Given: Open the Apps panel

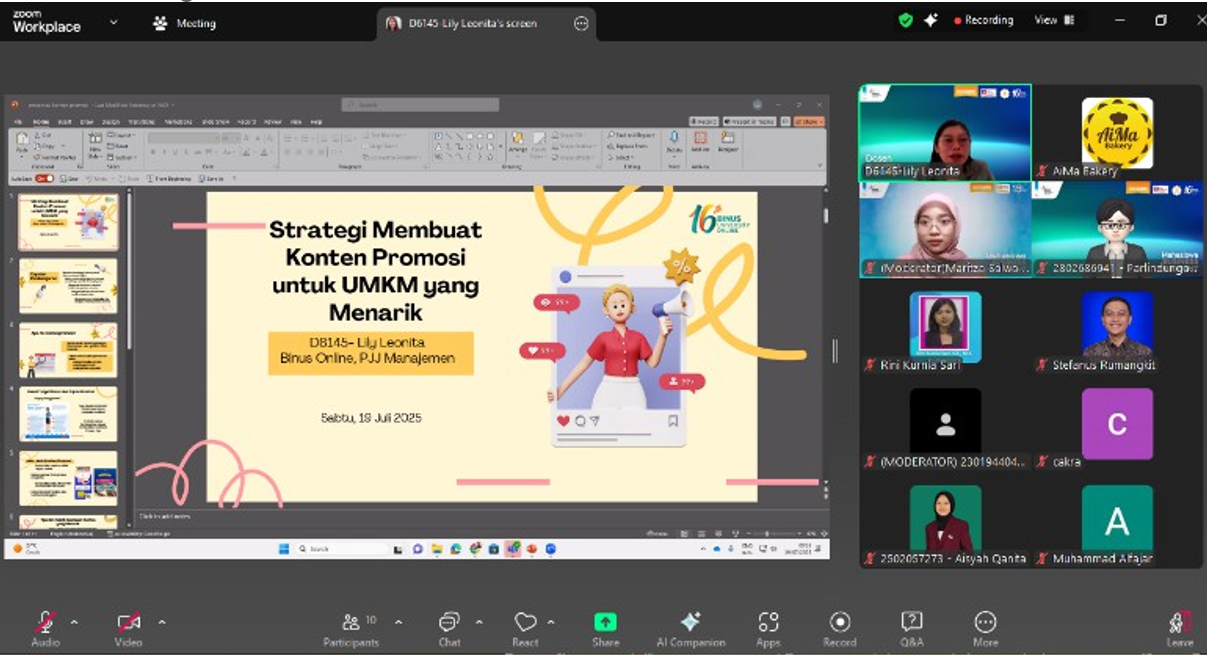Looking at the screenshot, I should coord(768,622).
